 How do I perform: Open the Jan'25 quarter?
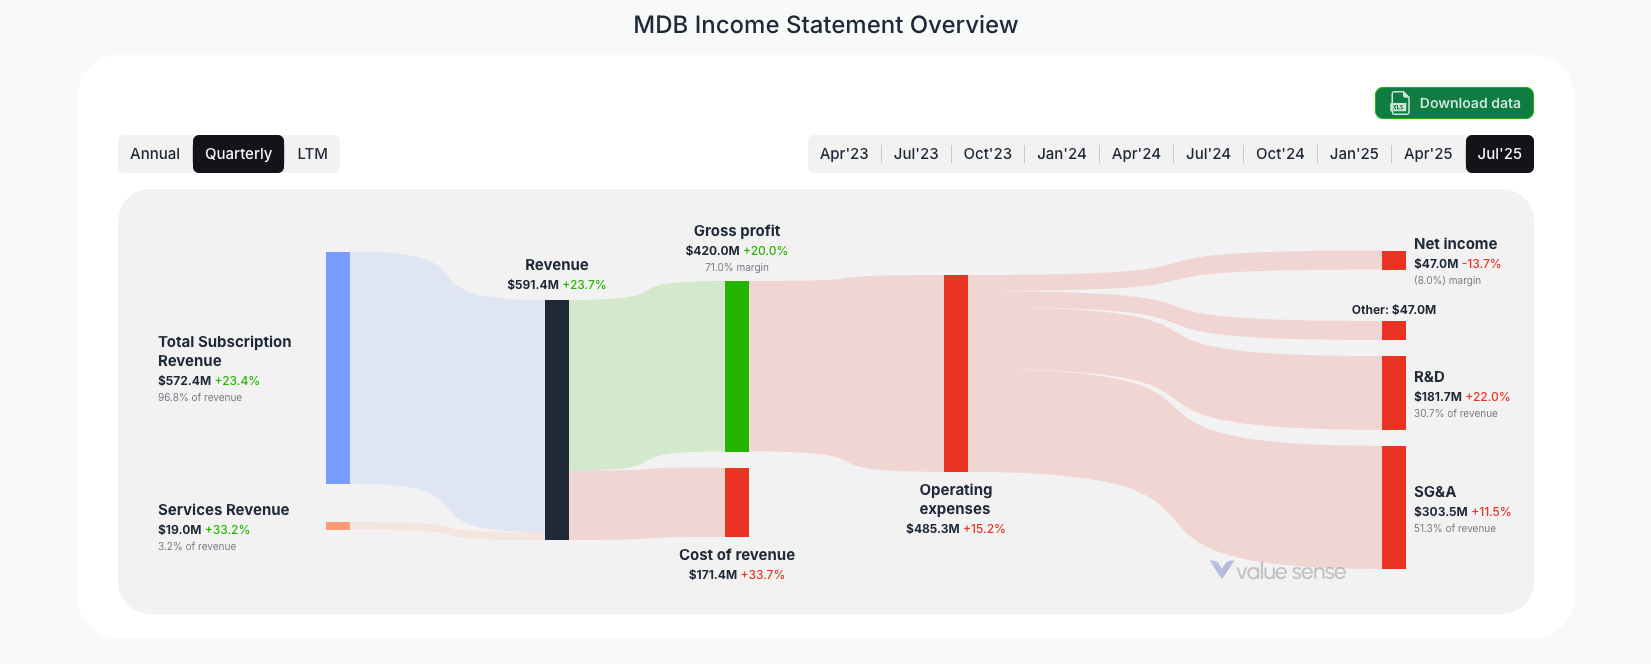pyautogui.click(x=1353, y=153)
